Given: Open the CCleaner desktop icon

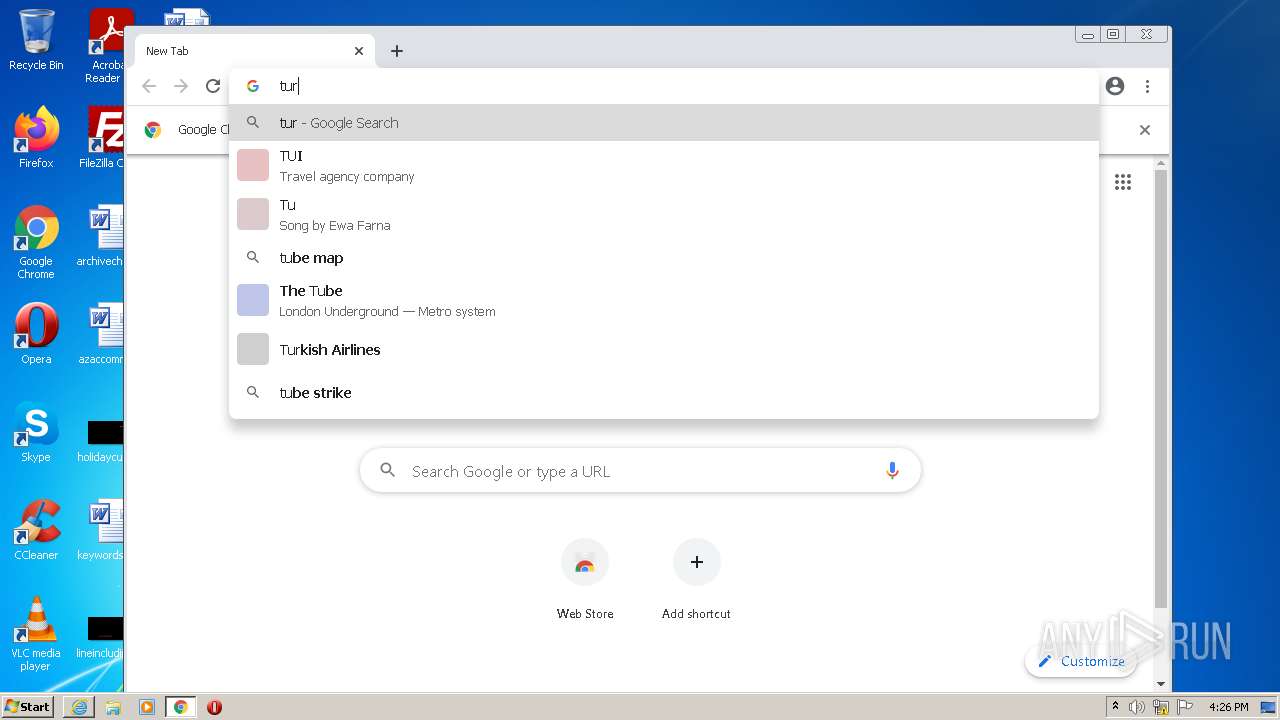Looking at the screenshot, I should 36,529.
